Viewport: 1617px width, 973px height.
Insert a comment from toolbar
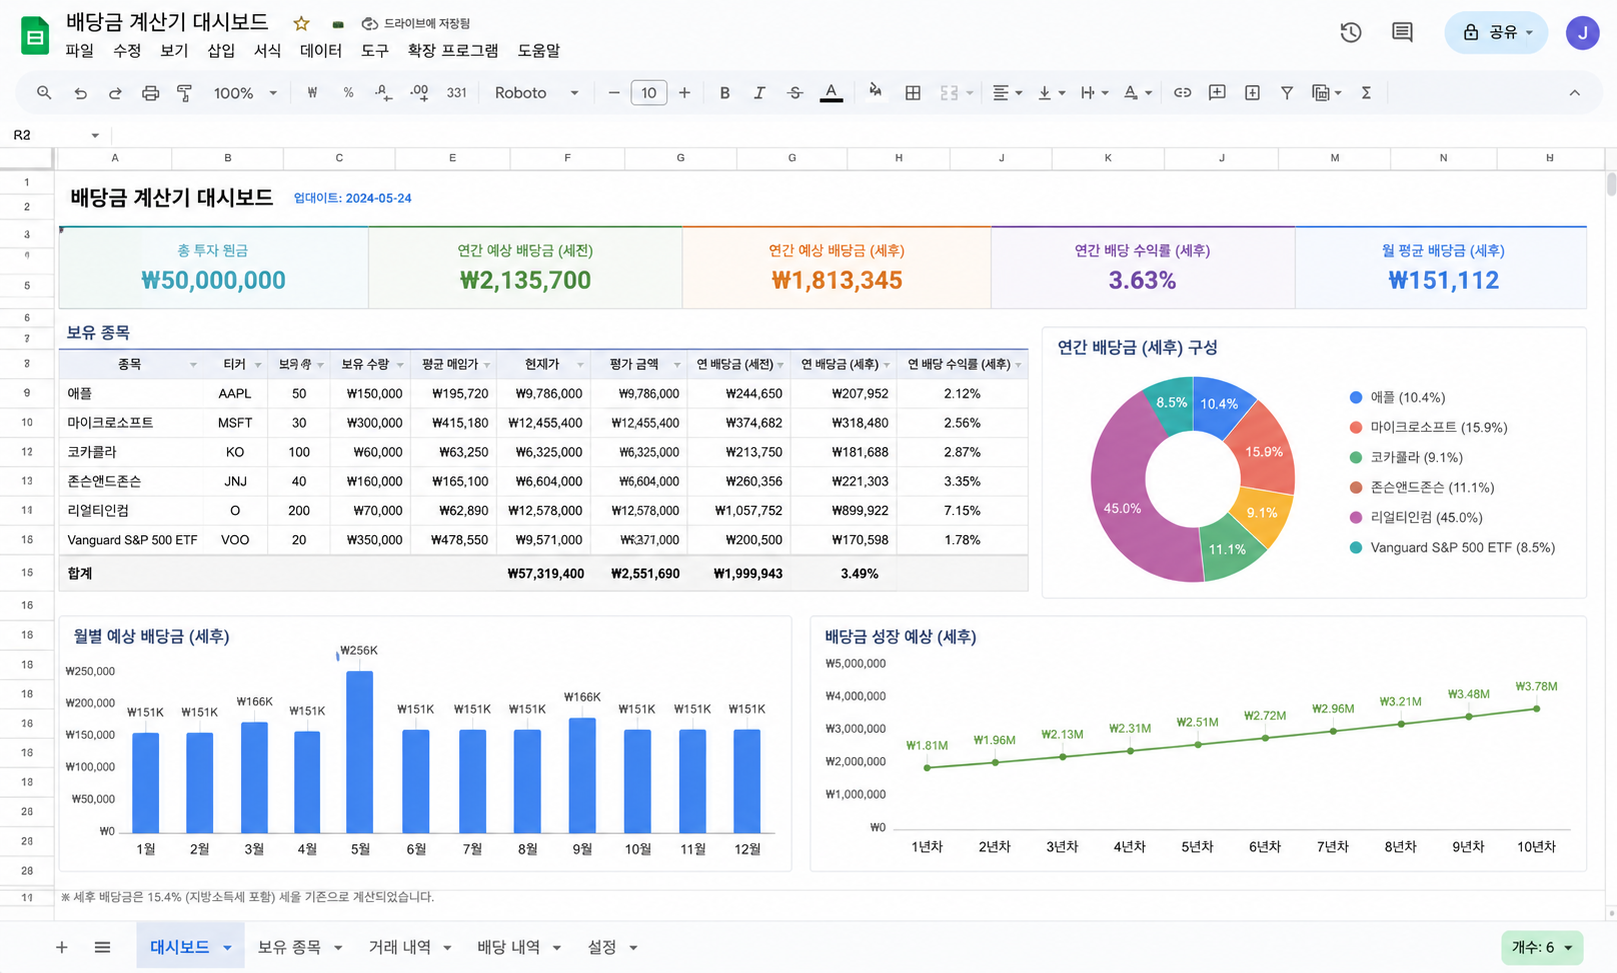click(x=1217, y=93)
